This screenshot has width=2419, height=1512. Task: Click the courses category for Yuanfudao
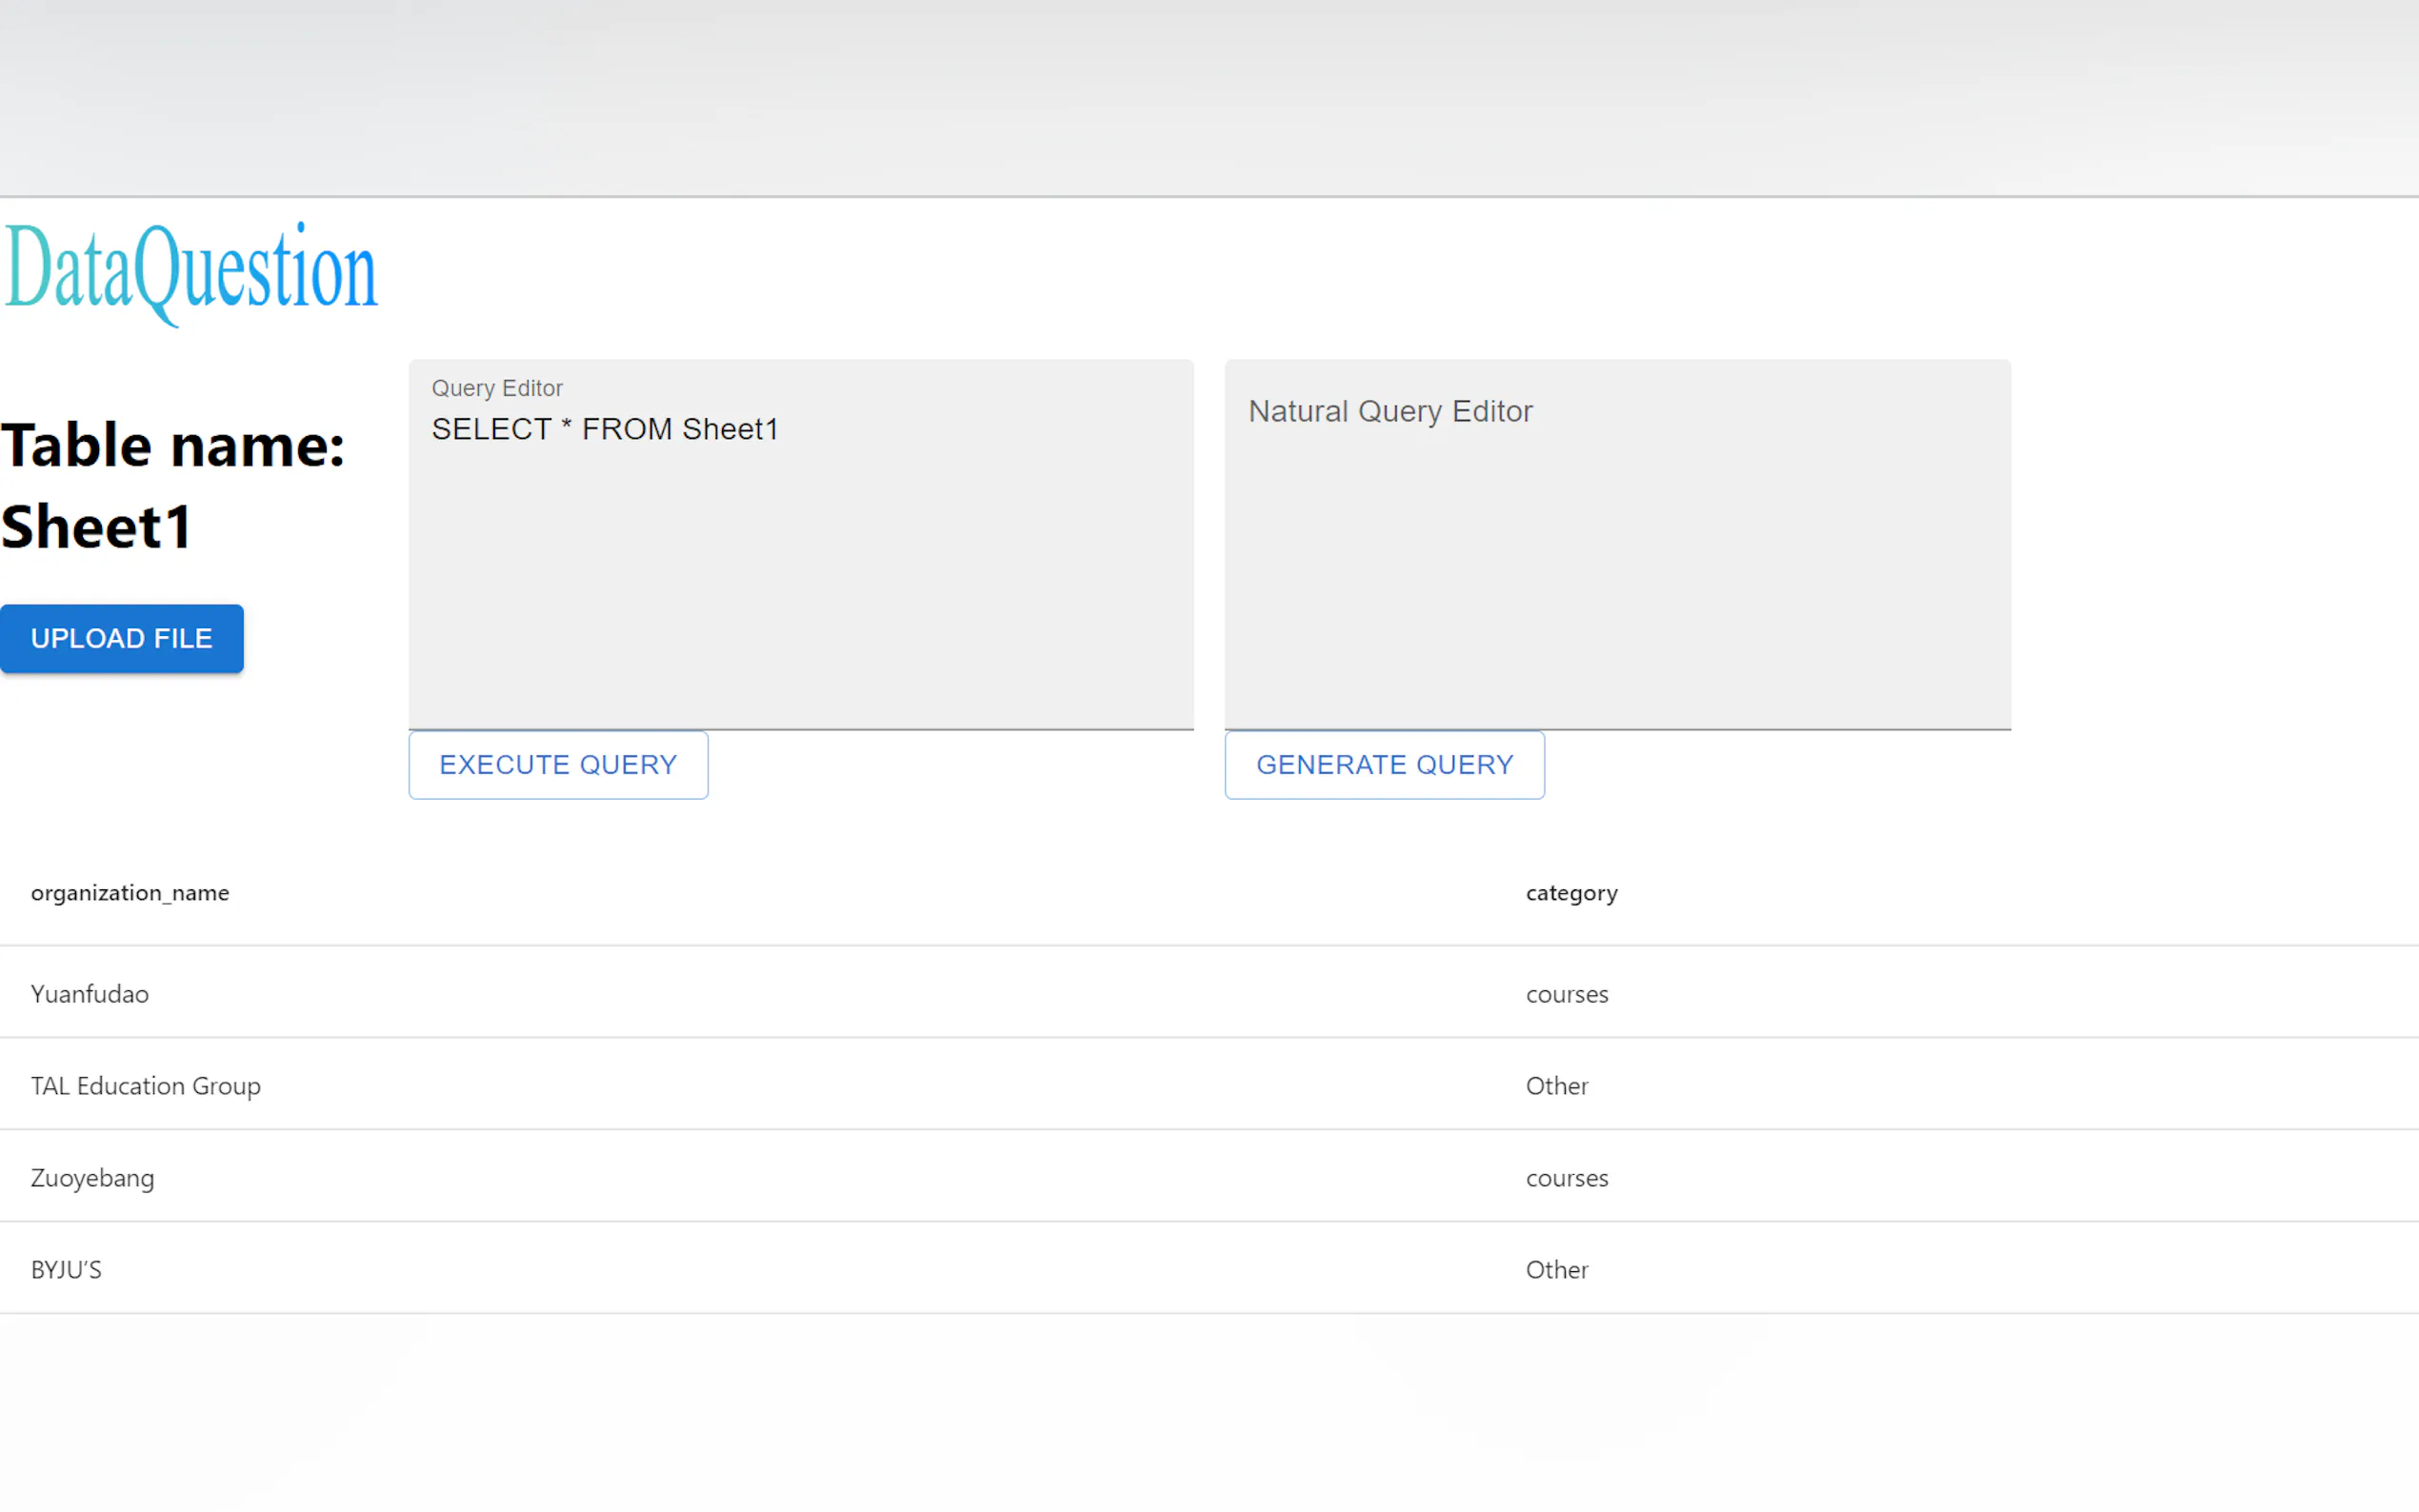[1566, 994]
